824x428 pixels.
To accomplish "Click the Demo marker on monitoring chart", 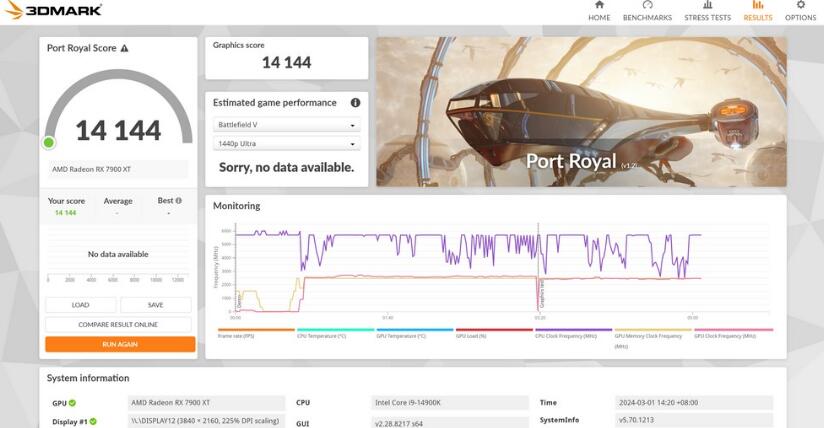I will point(239,302).
